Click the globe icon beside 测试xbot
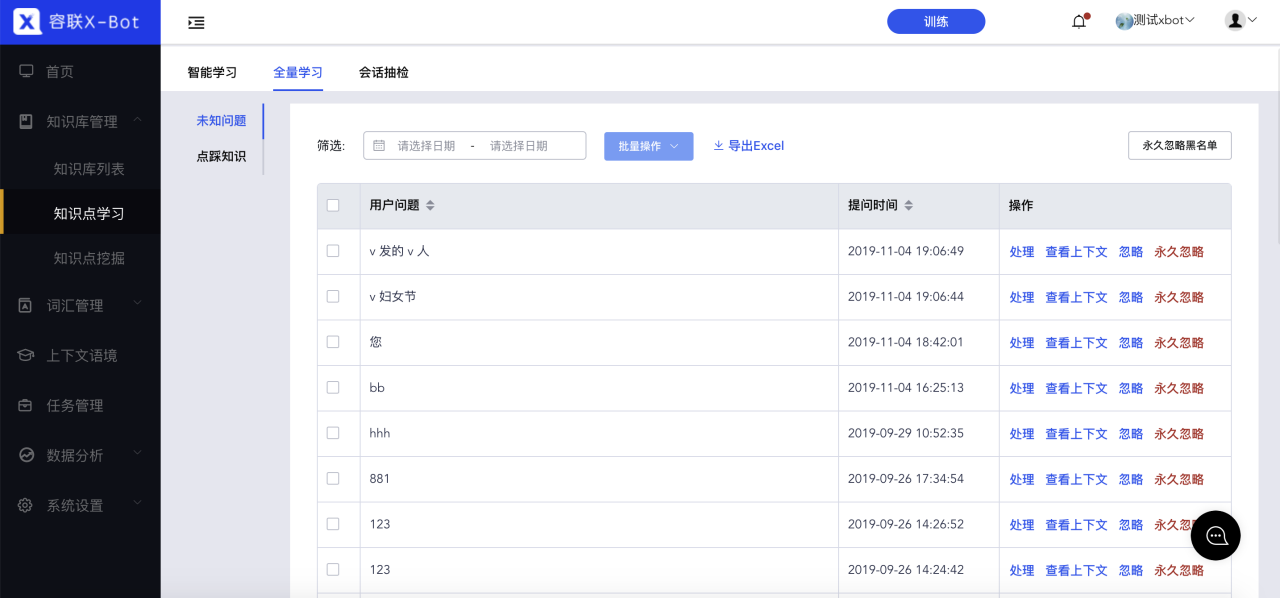The height and width of the screenshot is (598, 1280). pos(1125,21)
